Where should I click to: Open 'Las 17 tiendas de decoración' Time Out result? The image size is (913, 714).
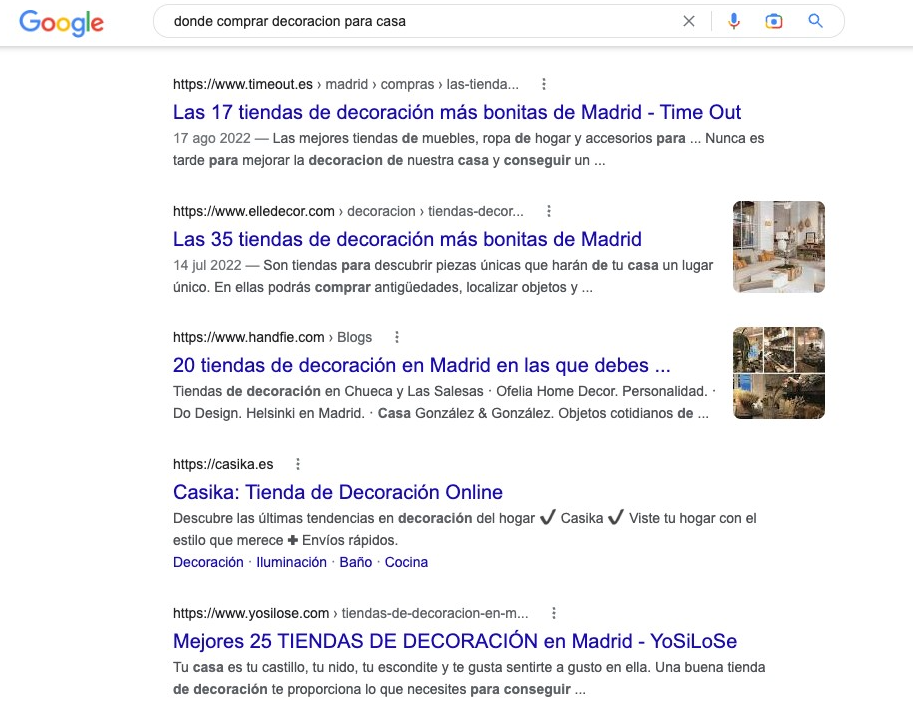(x=456, y=112)
